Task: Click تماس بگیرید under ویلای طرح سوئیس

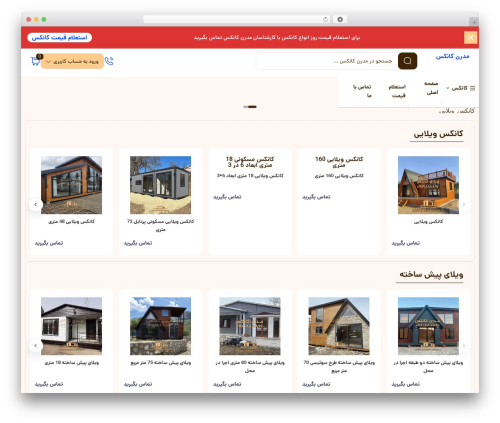Action: (316, 384)
